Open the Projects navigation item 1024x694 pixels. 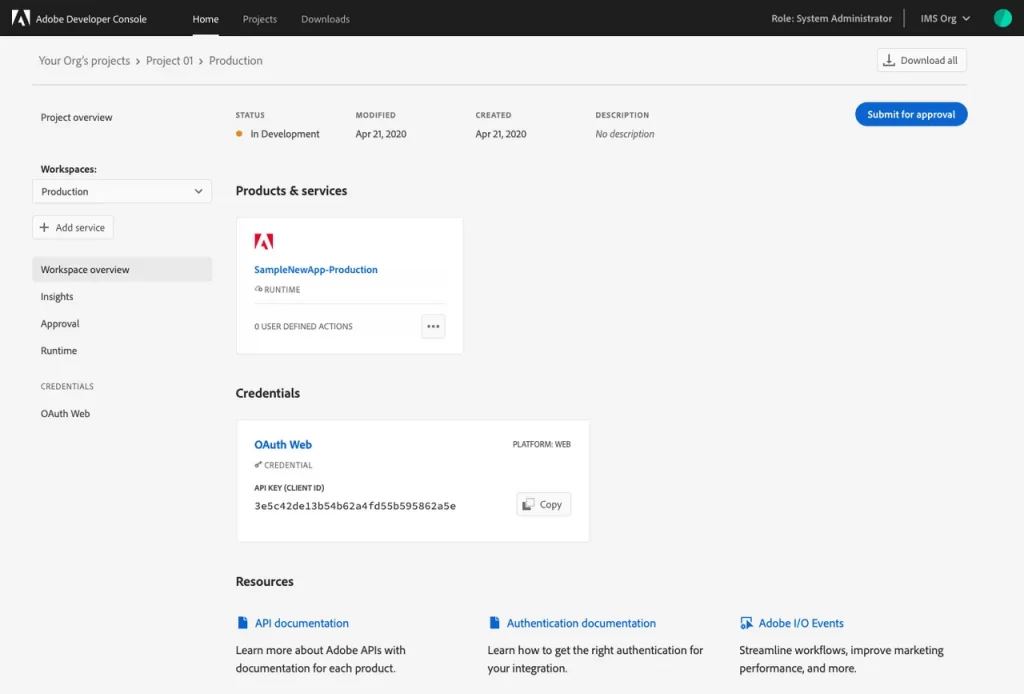click(x=259, y=18)
